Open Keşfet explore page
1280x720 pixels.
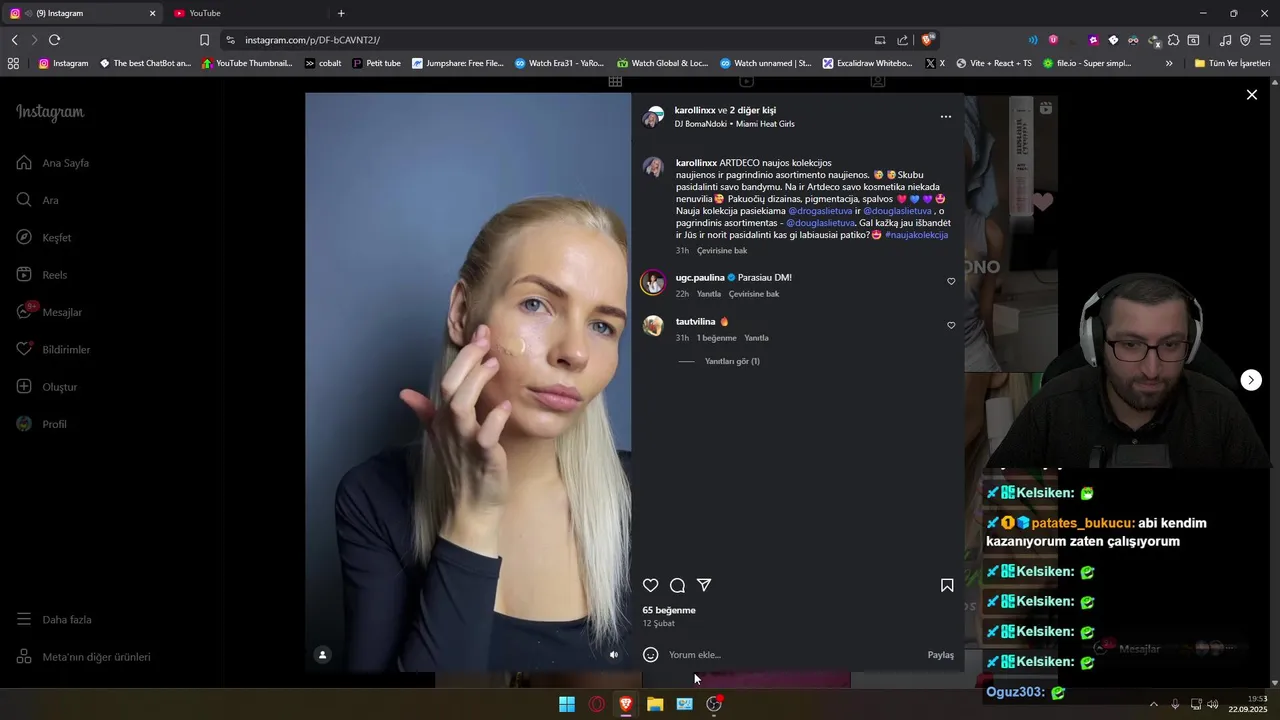click(44, 238)
